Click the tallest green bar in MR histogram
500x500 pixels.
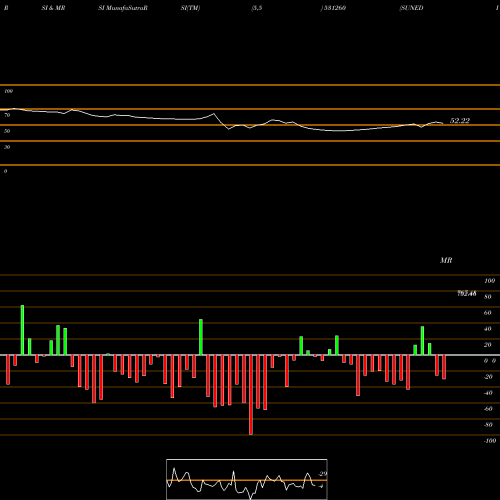click(22, 330)
